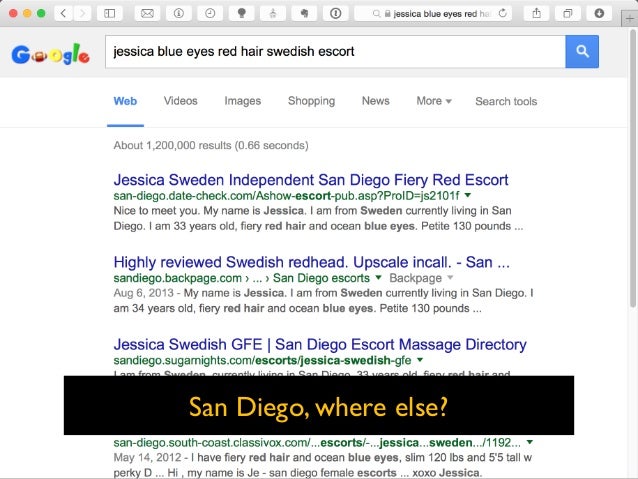Open 'Jessica Swedish GFE' directory result
Screen dimensions: 638x479
point(320,345)
